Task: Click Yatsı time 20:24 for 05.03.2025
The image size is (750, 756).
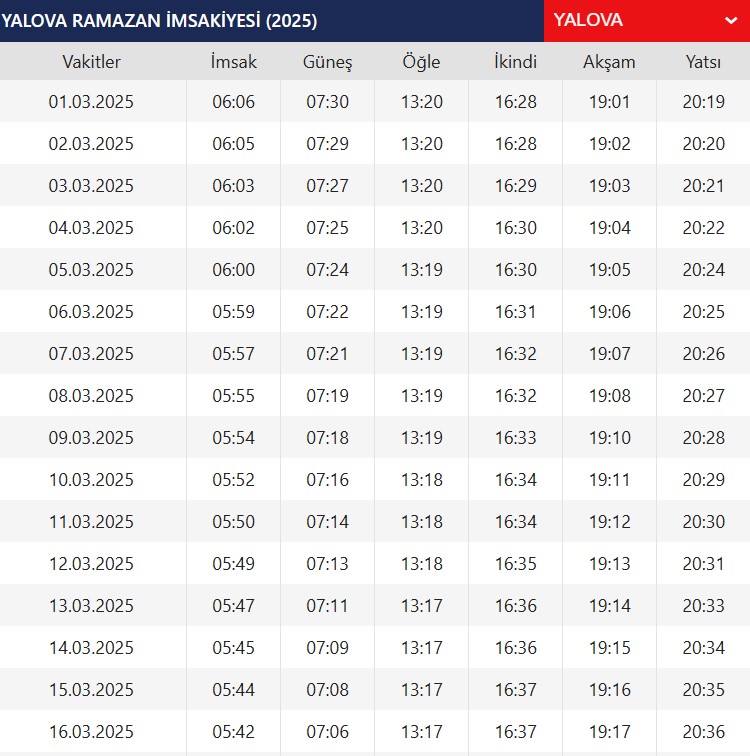Action: click(703, 270)
